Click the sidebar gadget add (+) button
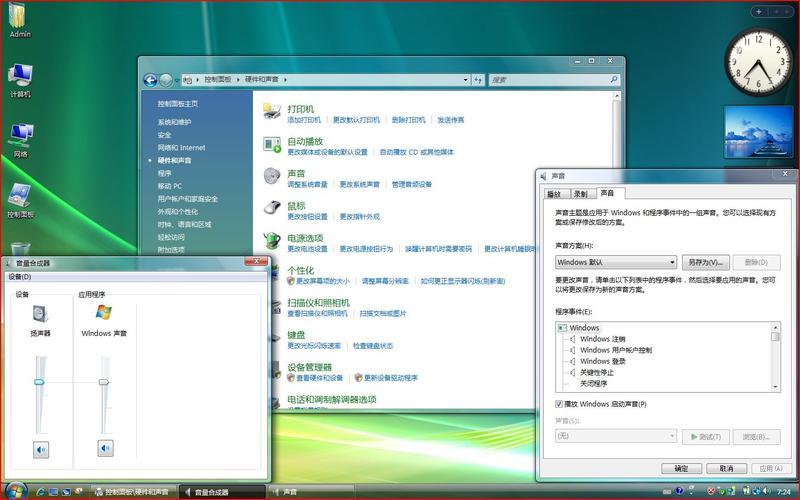 759,11
